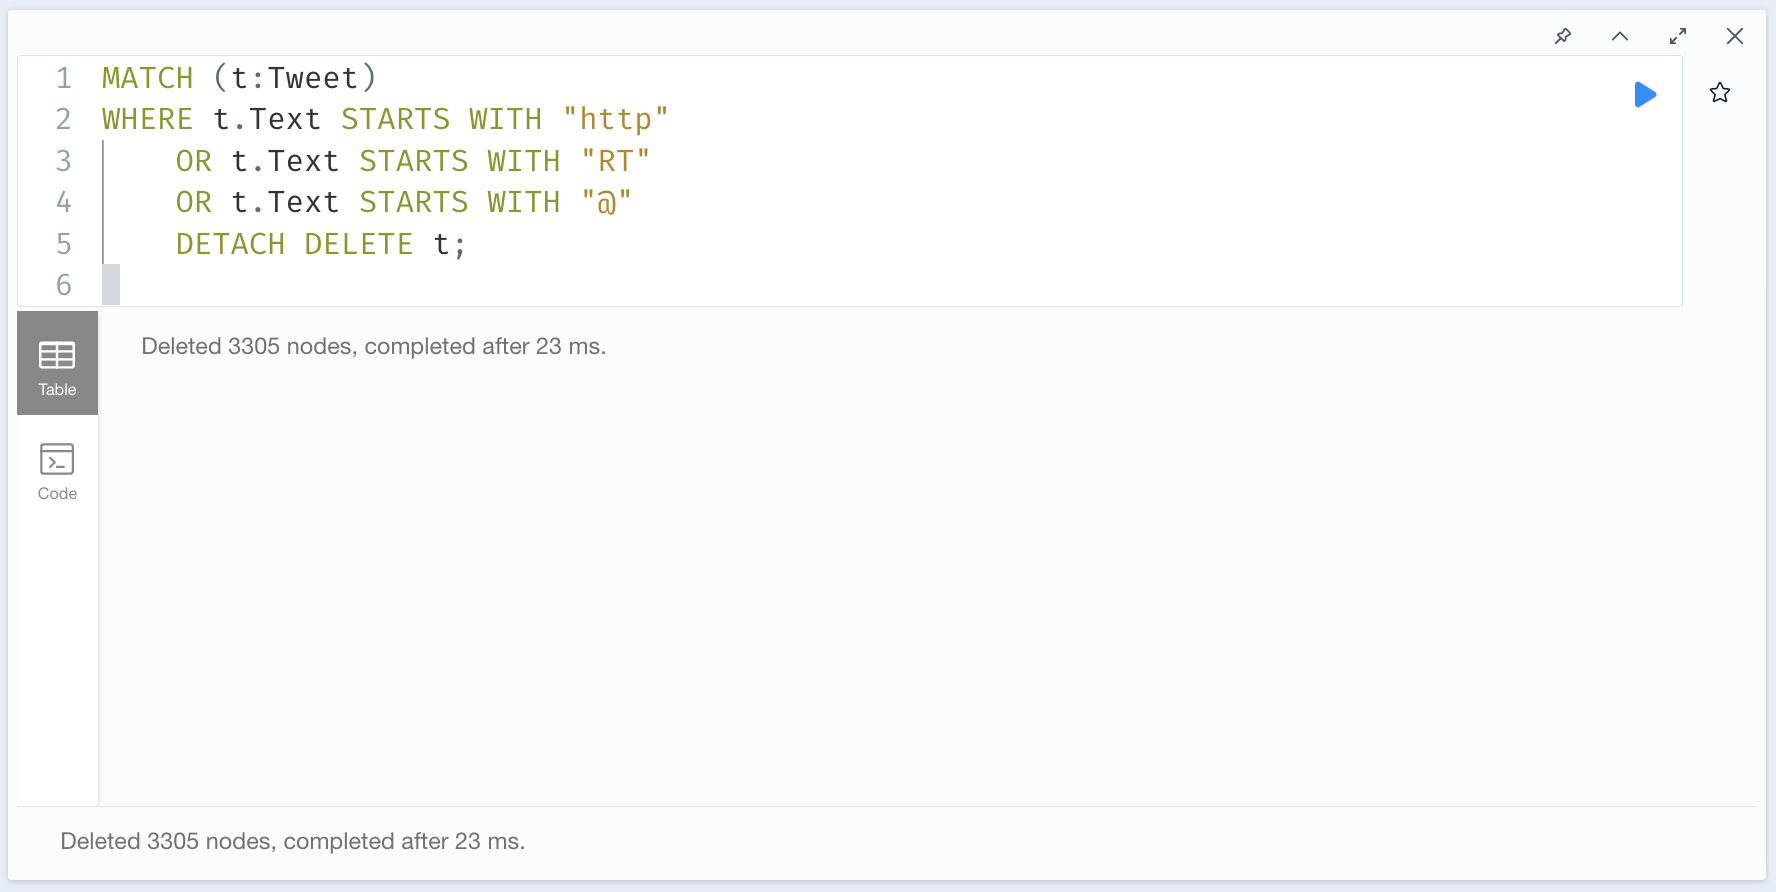This screenshot has height=892, width=1776.
Task: Click the Table grid icon
Action: pos(57,355)
